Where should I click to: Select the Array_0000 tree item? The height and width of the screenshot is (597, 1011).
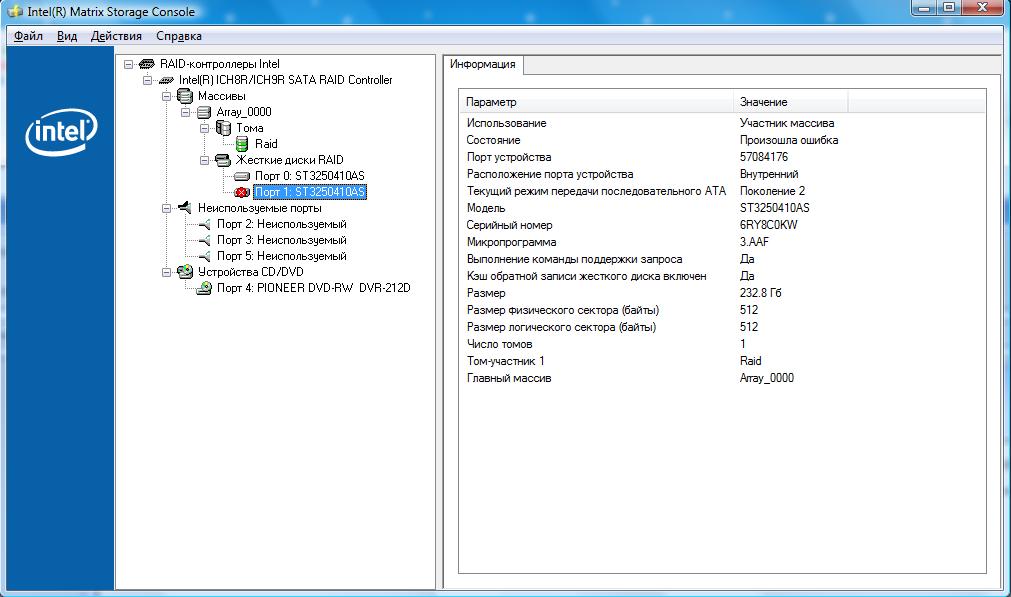coord(244,112)
